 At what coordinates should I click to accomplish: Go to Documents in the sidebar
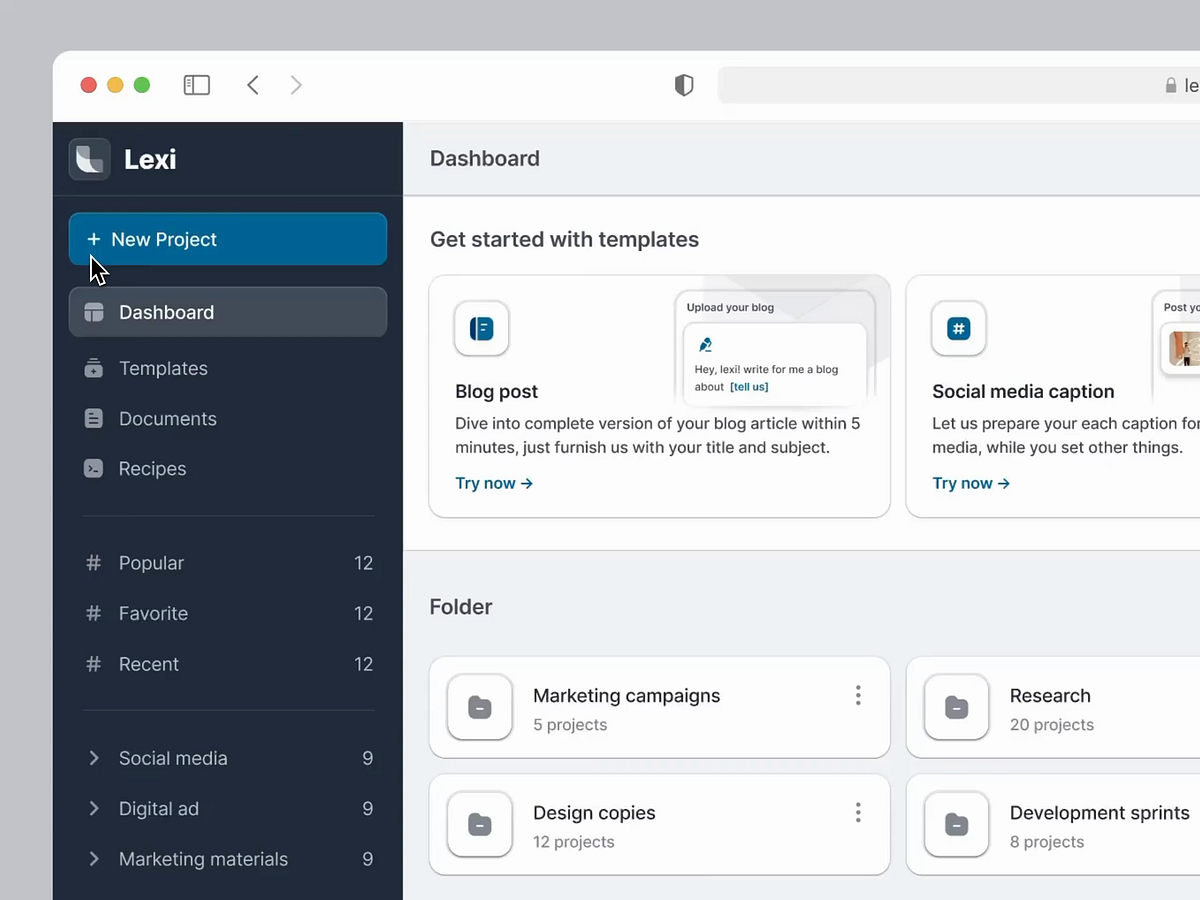click(167, 419)
